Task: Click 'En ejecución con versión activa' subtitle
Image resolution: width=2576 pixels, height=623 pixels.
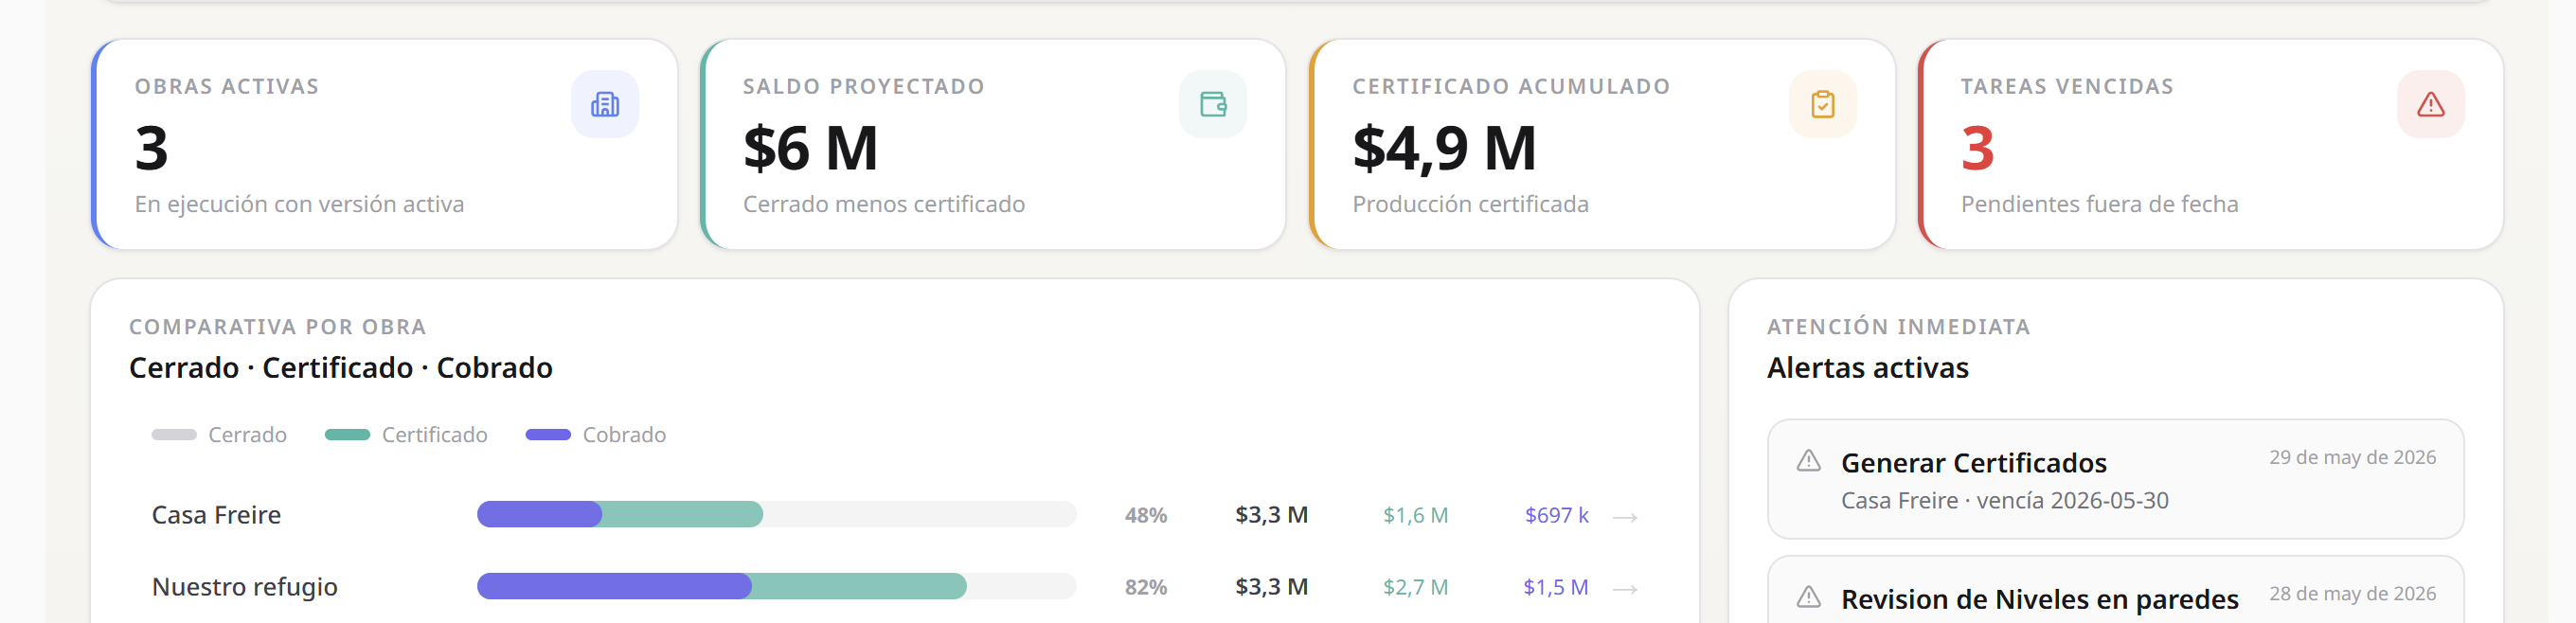Action: coord(299,204)
